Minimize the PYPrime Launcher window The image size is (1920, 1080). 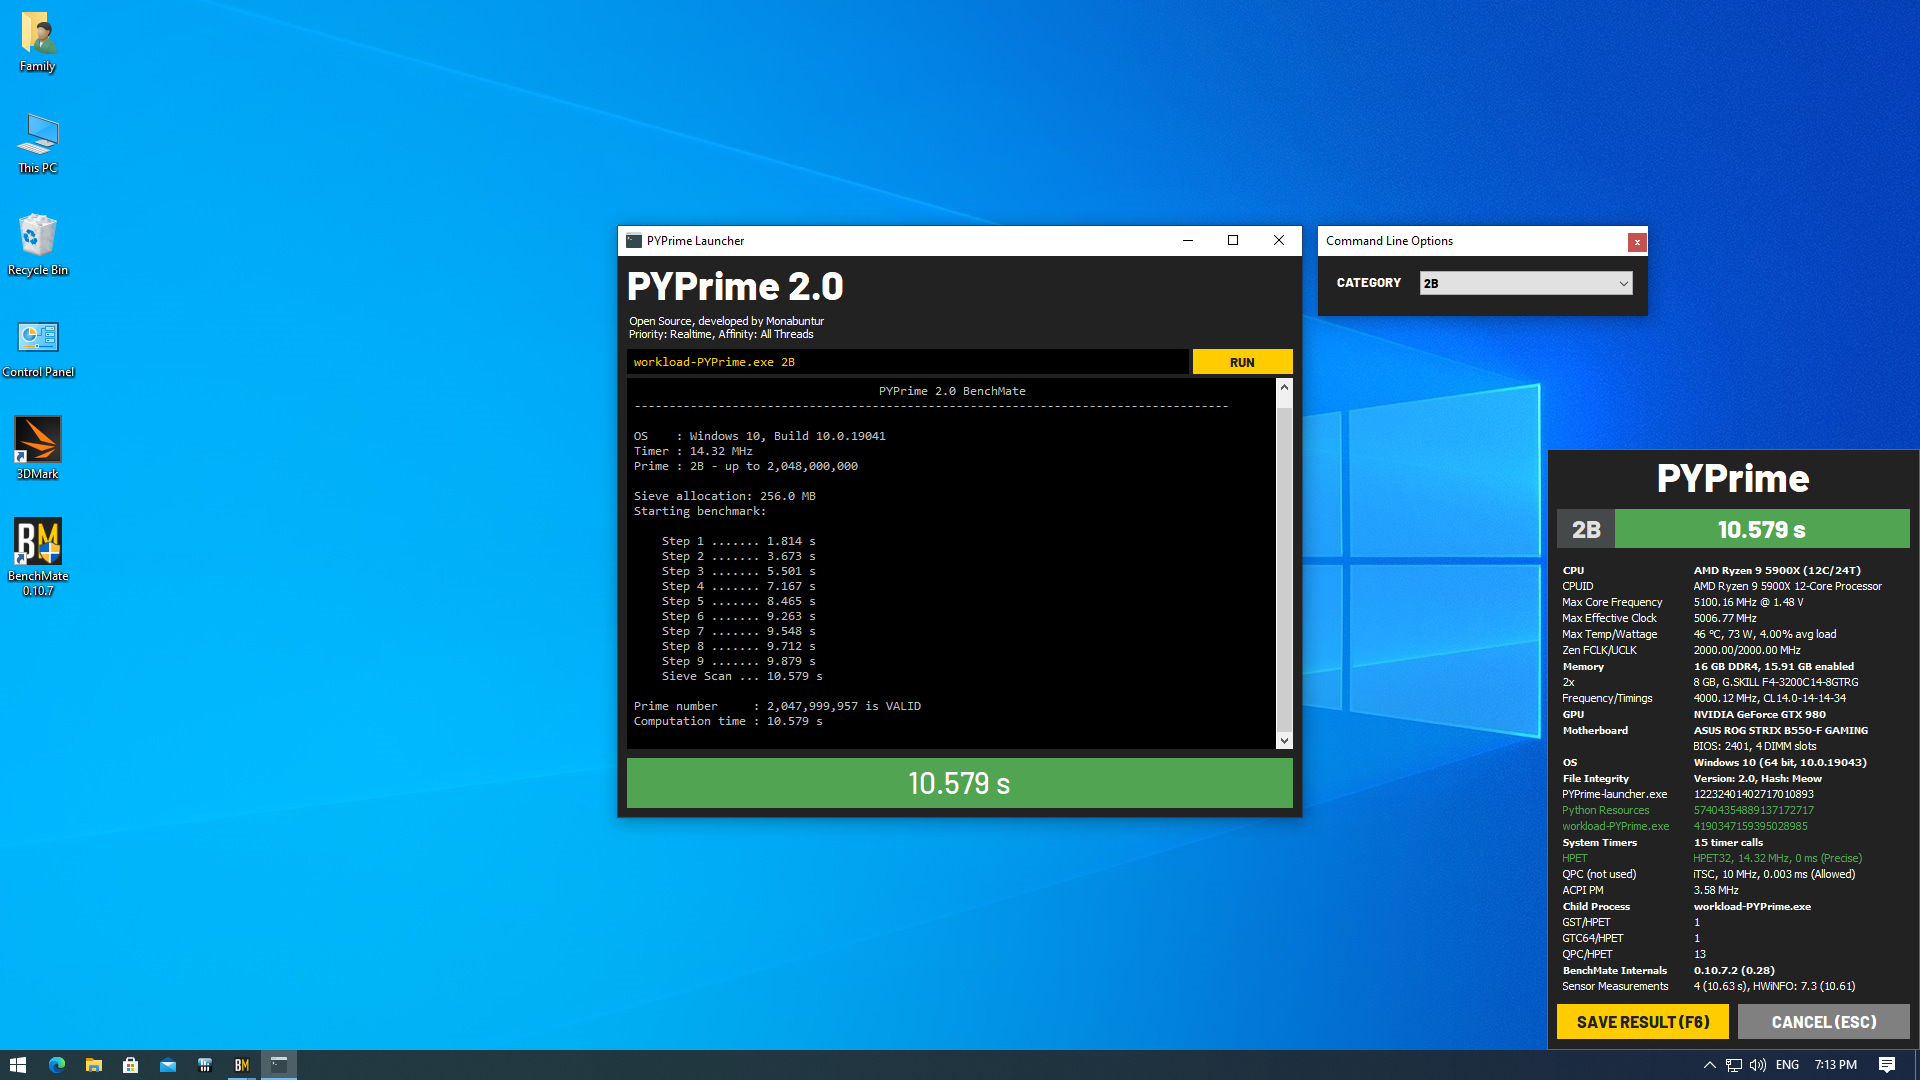1187,241
